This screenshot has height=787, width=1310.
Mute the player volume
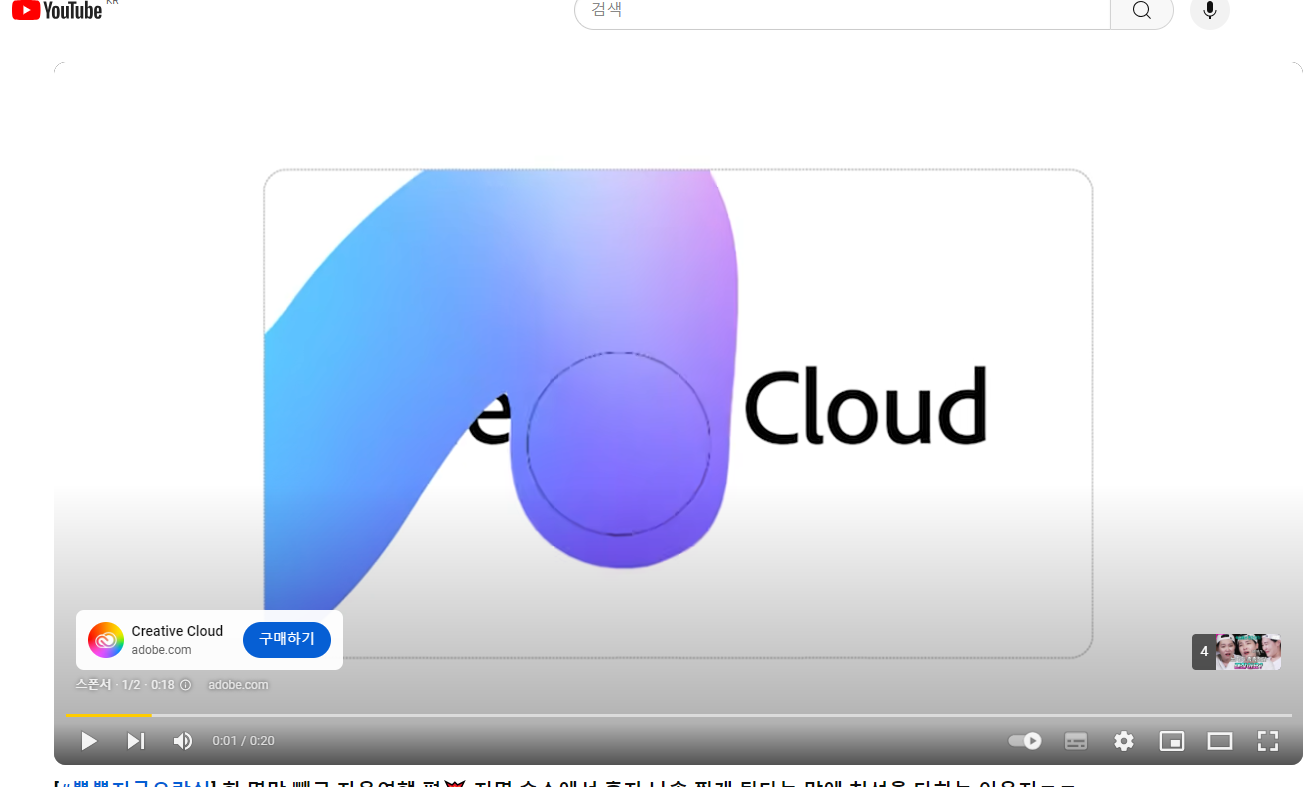coord(183,741)
